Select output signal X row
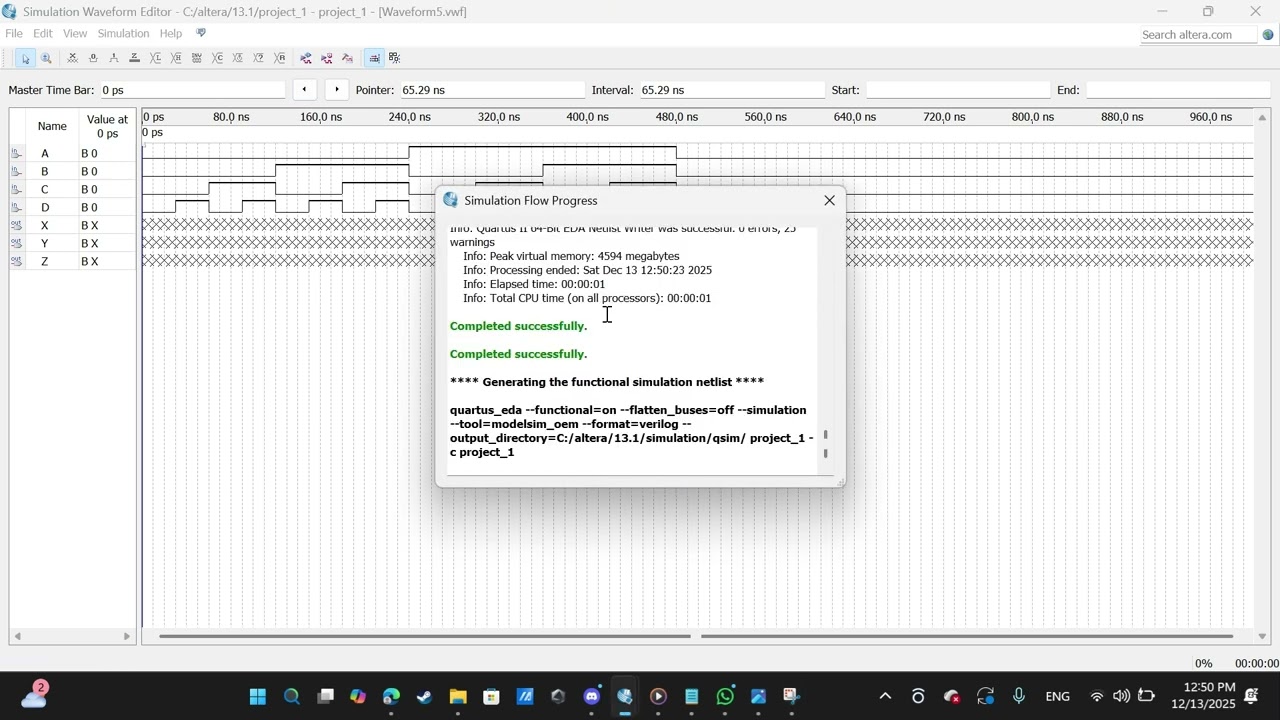The image size is (1280, 720). 72,225
